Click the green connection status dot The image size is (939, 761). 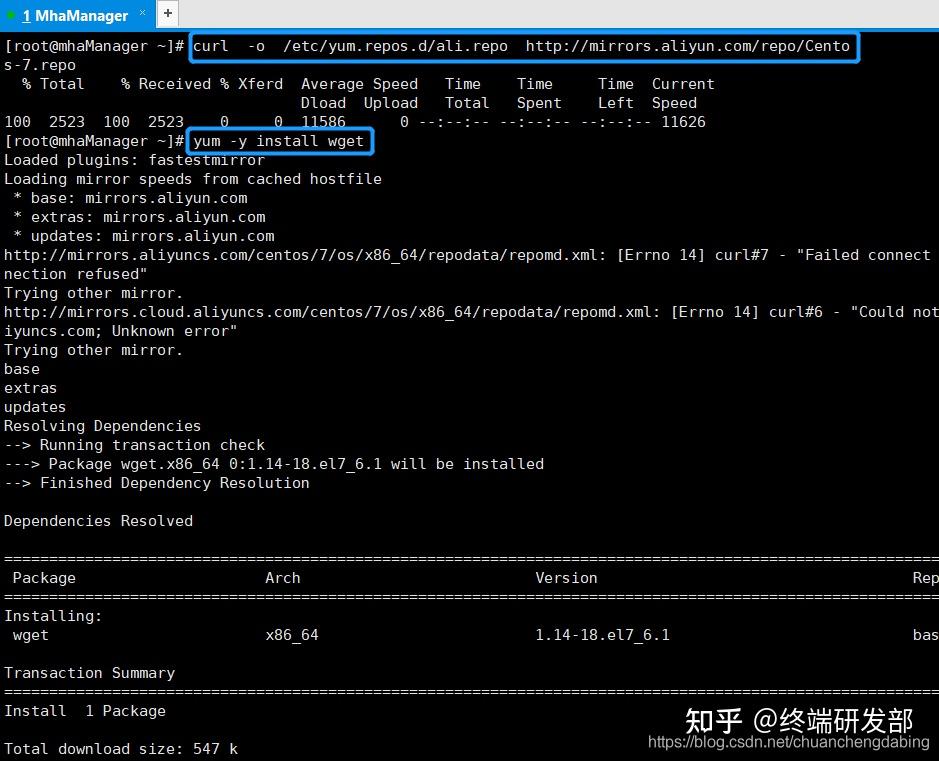coord(10,15)
